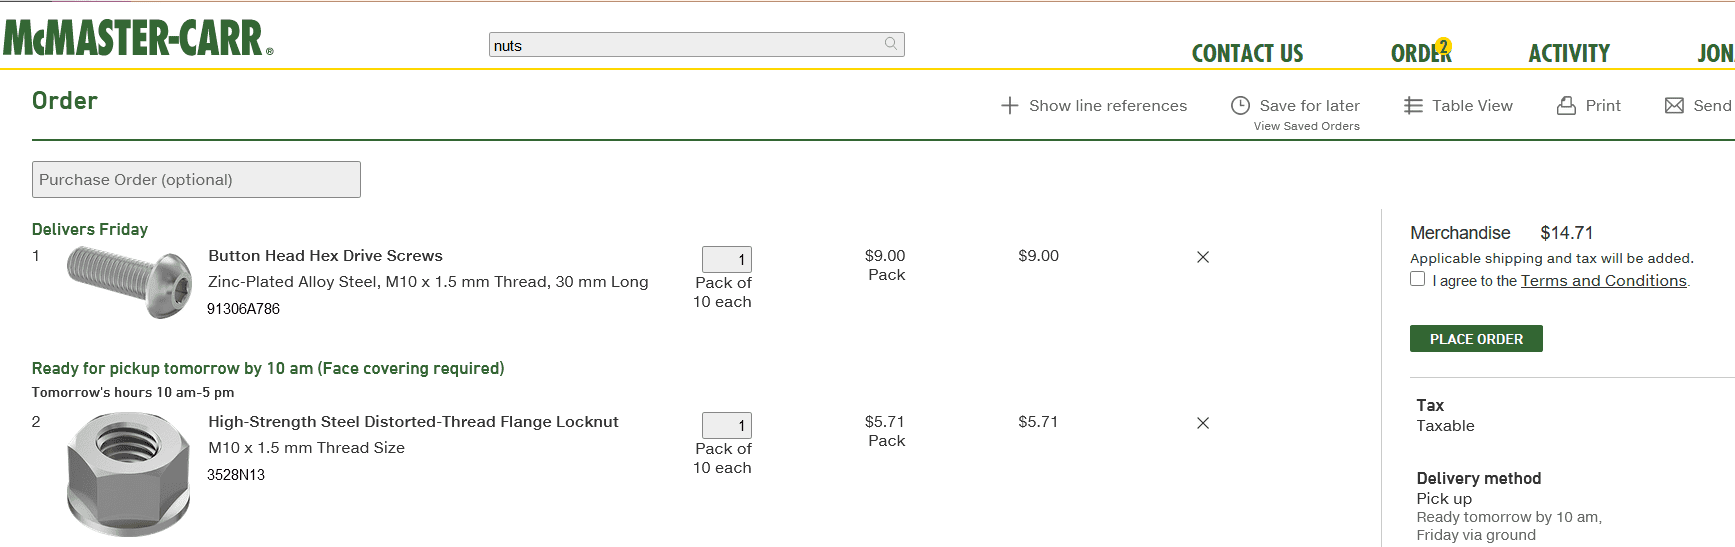Screen dimensions: 1735x547
Task: Click the Send envelope icon
Action: (1674, 106)
